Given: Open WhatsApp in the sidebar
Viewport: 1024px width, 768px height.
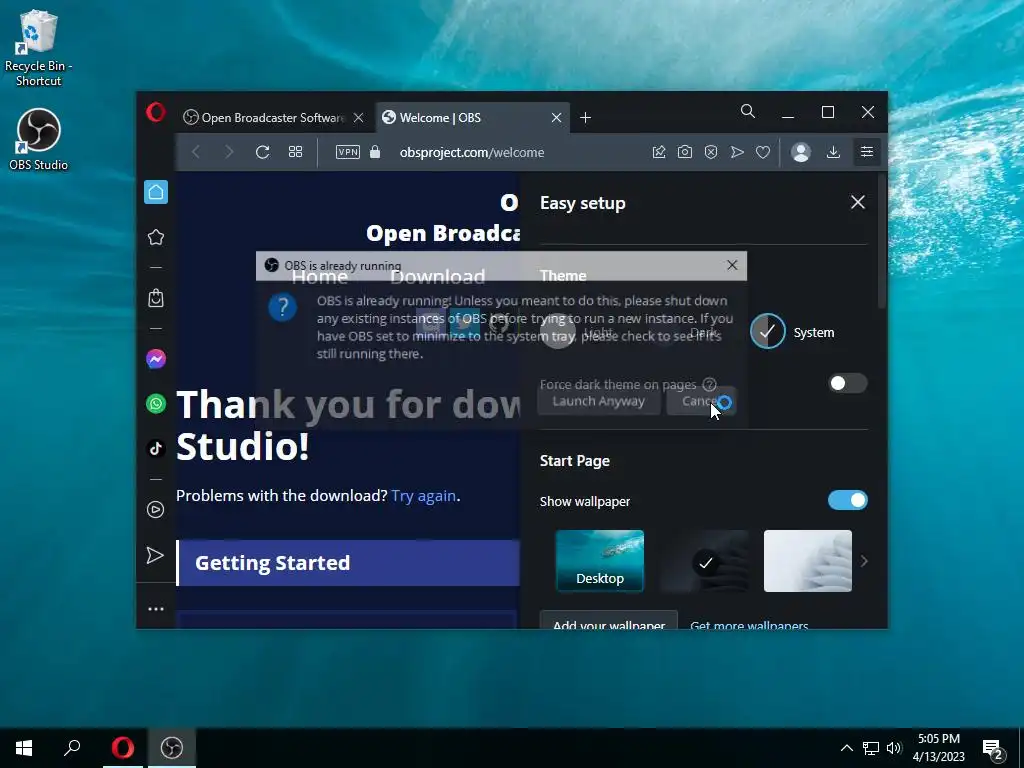Looking at the screenshot, I should 156,404.
